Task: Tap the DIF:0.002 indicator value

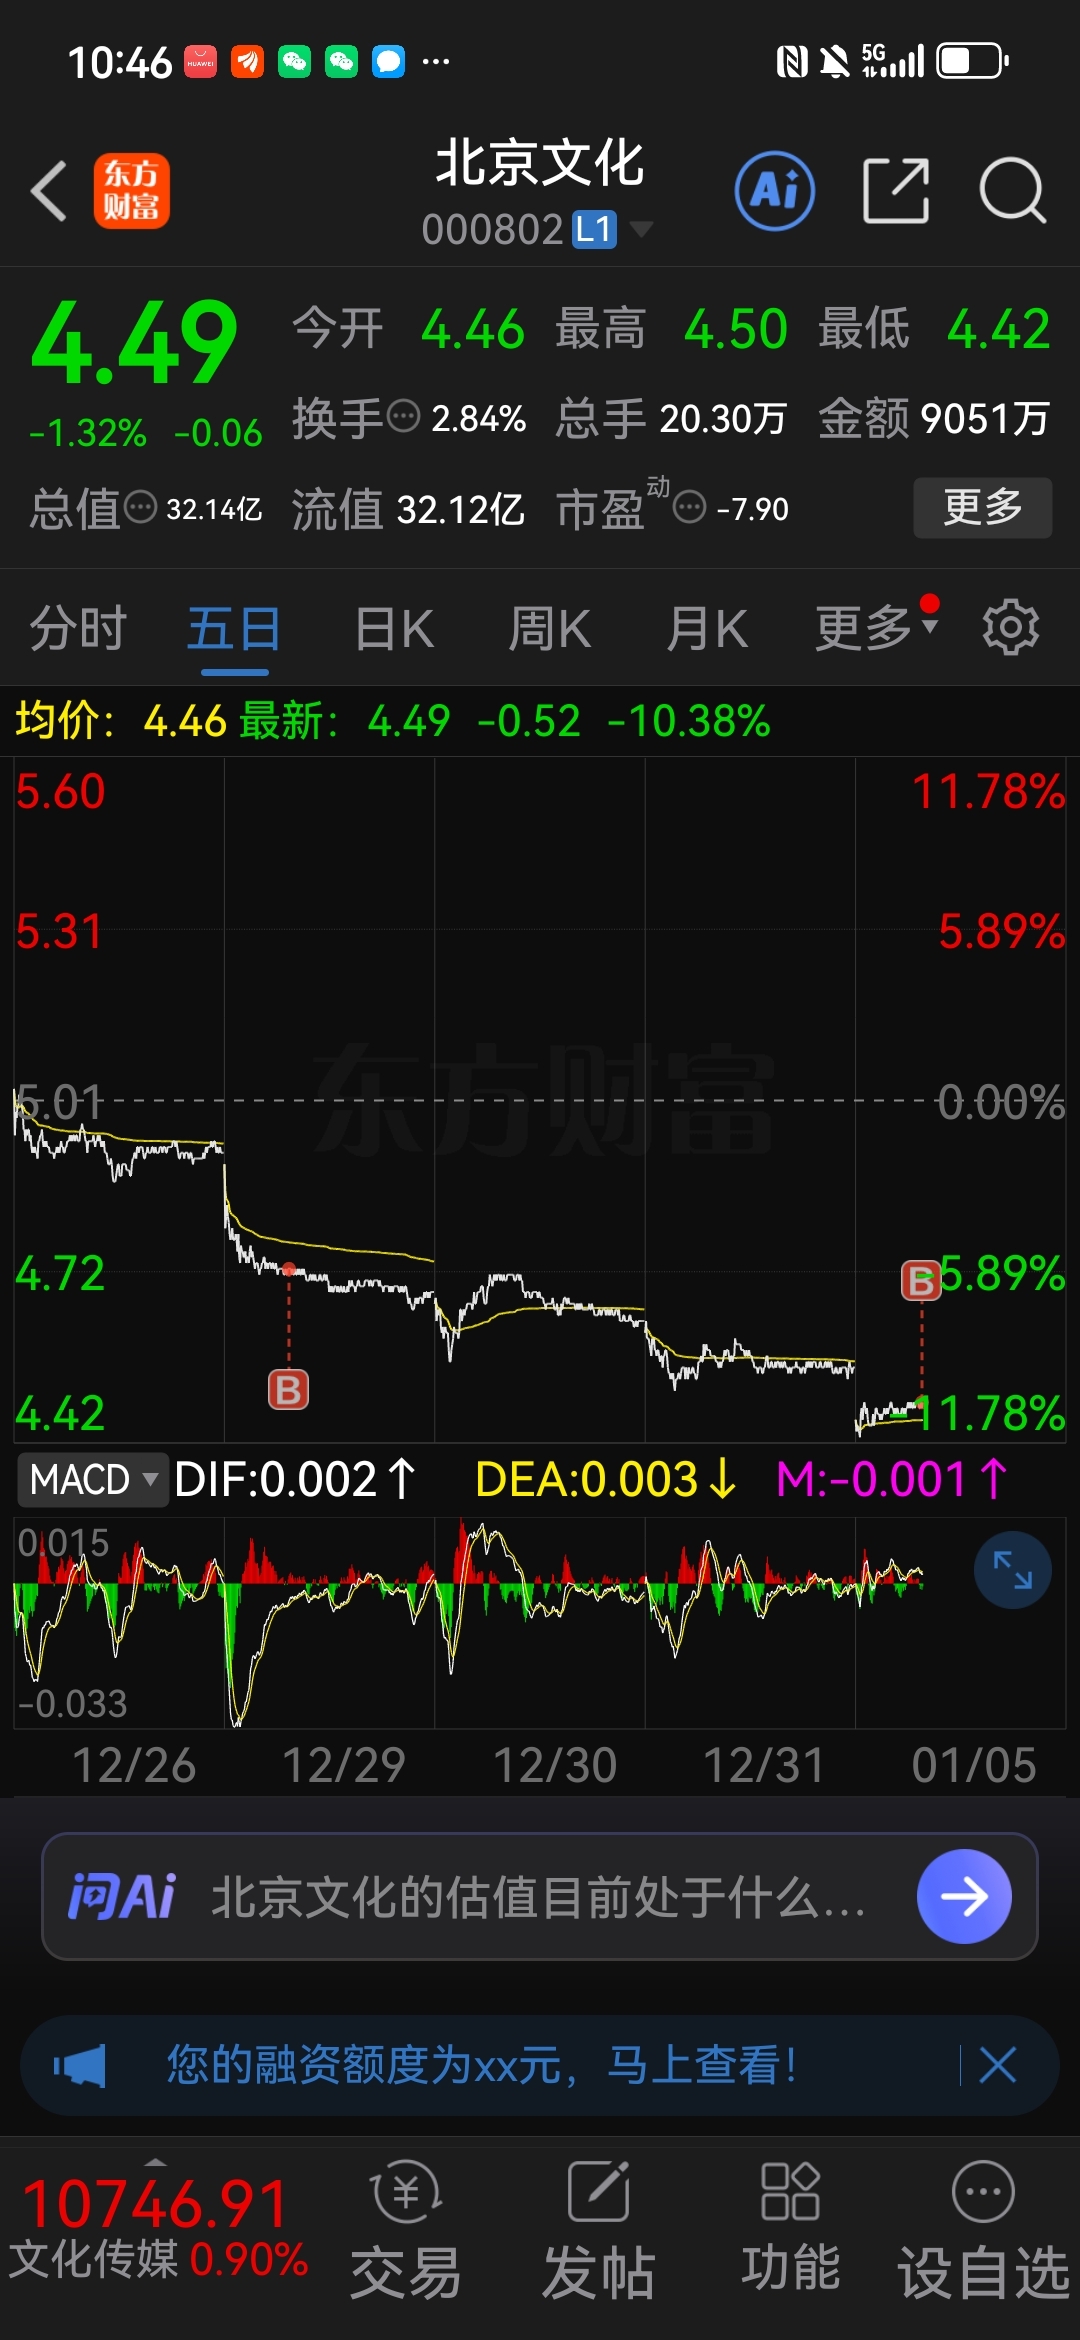Action: click(295, 1479)
